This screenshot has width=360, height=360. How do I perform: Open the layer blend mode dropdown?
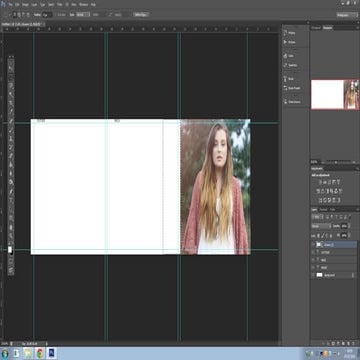[321, 226]
